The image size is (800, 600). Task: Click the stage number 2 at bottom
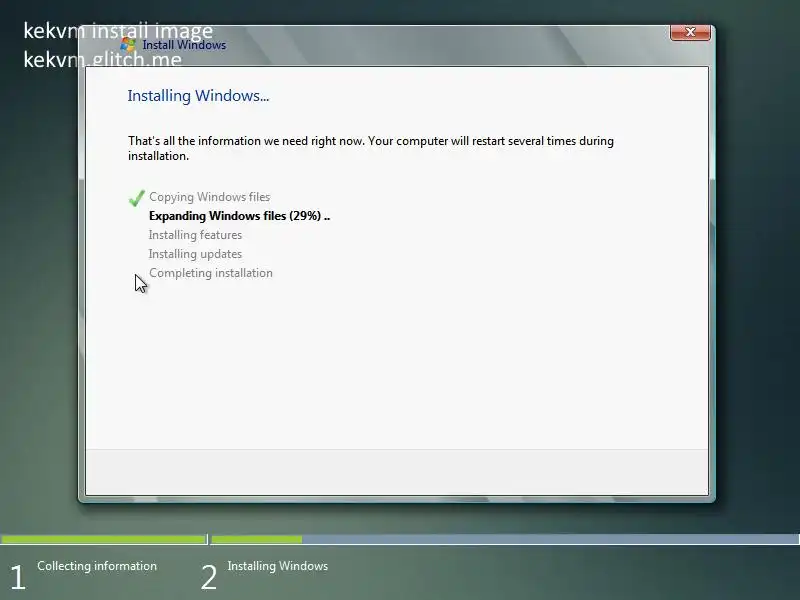209,578
